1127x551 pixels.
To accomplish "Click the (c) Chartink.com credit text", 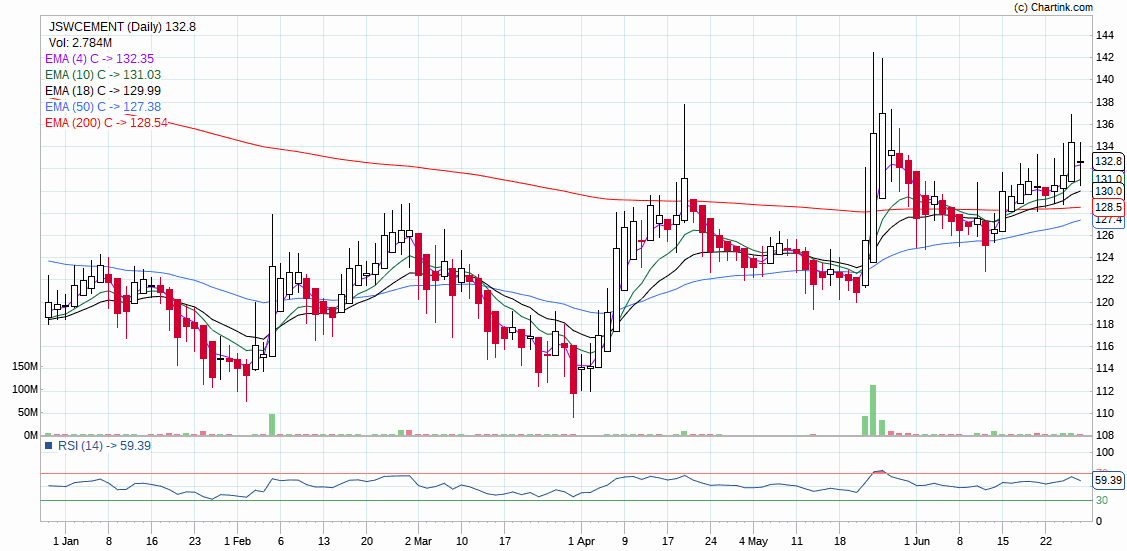I will click(1052, 7).
